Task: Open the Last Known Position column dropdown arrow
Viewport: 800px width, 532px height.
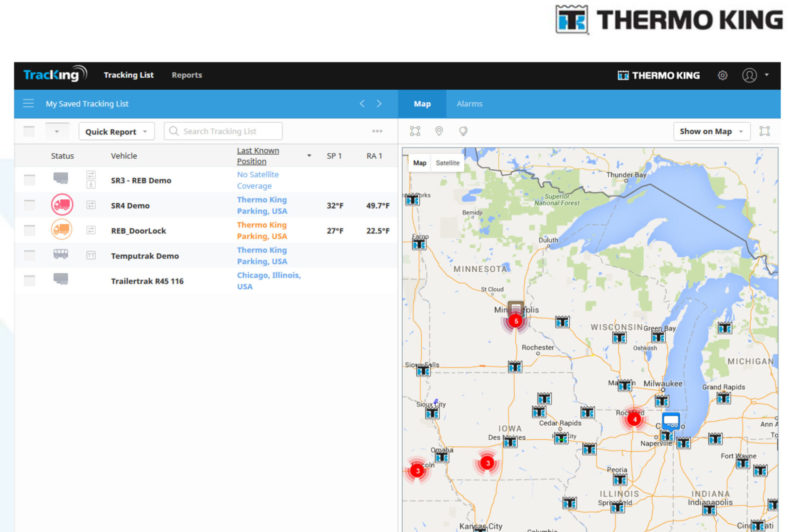Action: pyautogui.click(x=309, y=156)
